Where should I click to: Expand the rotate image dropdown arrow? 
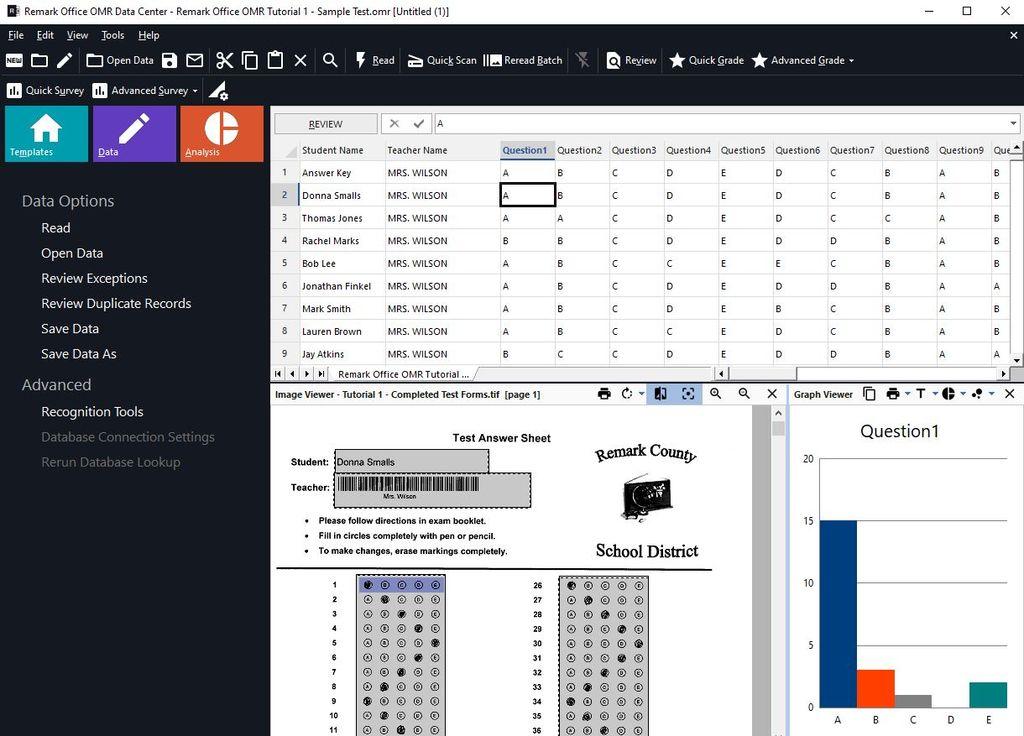(641, 394)
